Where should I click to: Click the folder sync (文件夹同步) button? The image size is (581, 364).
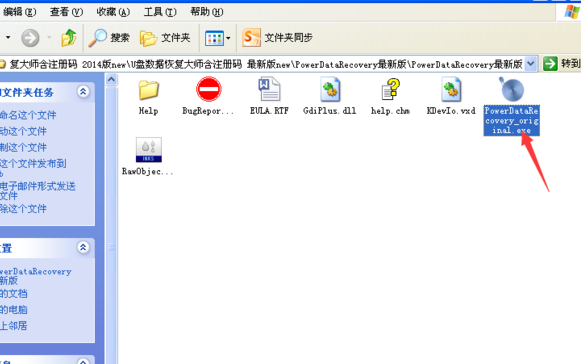pyautogui.click(x=278, y=37)
